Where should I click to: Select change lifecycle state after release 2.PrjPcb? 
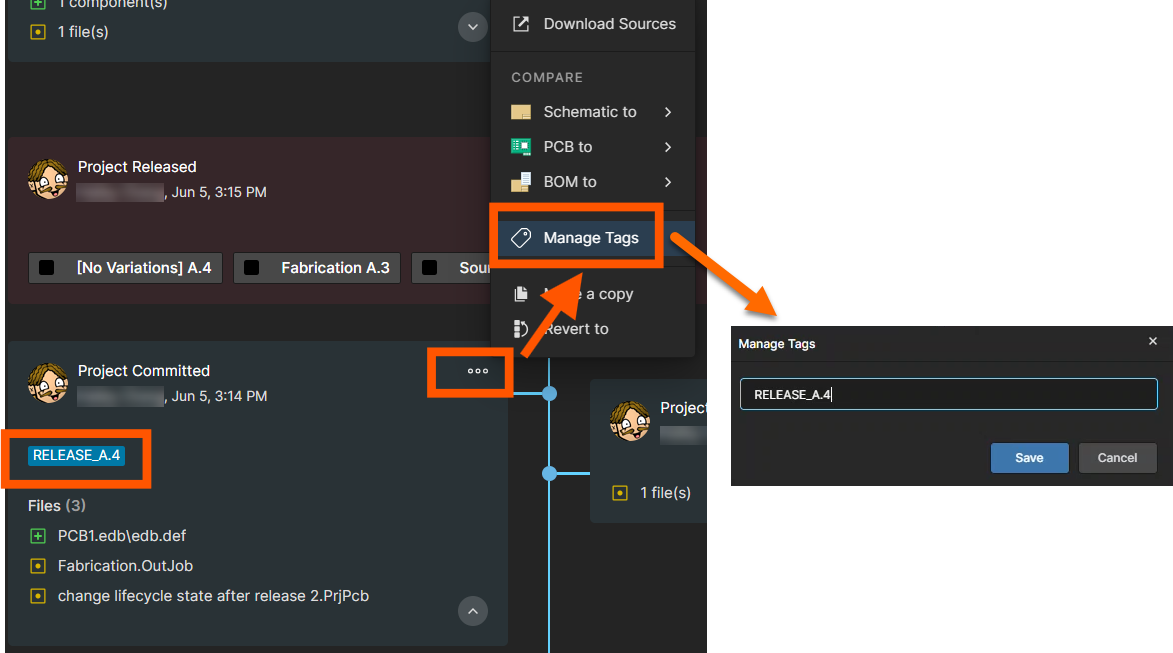[x=213, y=596]
